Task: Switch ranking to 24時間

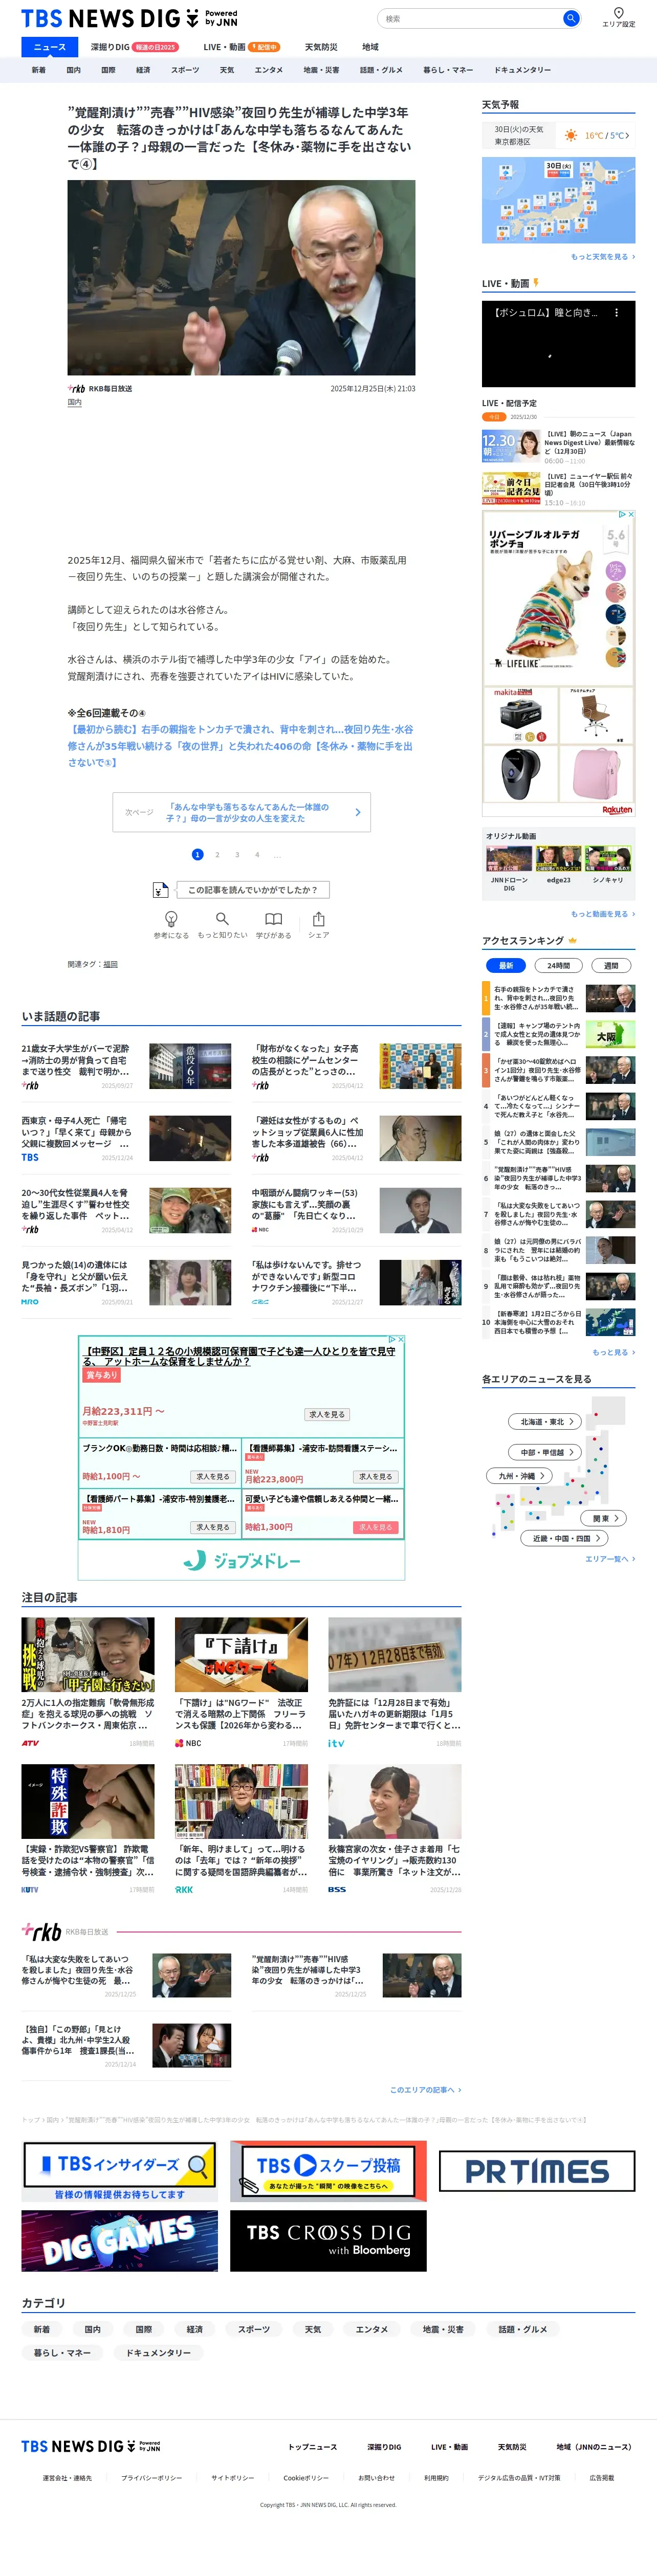Action: point(558,965)
